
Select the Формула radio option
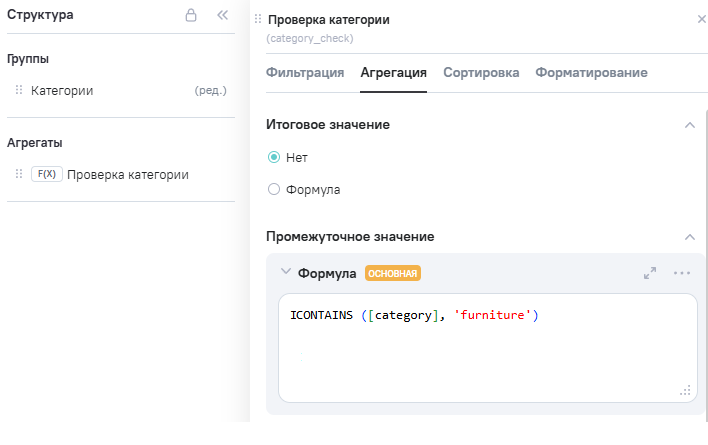click(274, 189)
